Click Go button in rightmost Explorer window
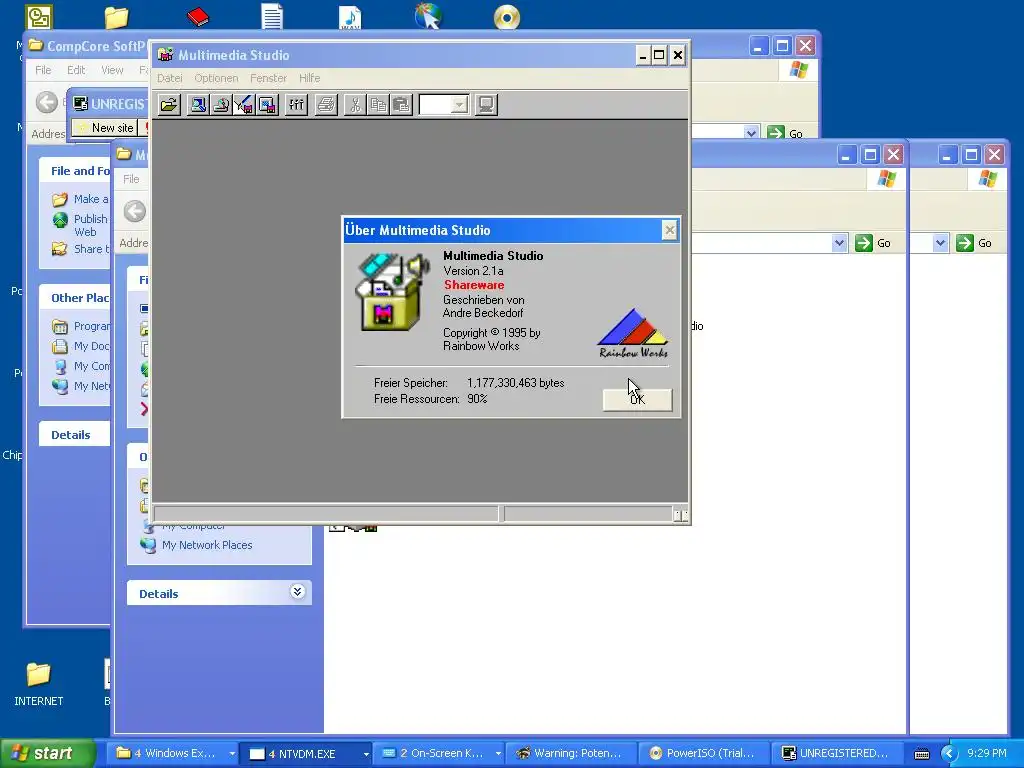Screen dimensions: 1024x768 [x=974, y=243]
